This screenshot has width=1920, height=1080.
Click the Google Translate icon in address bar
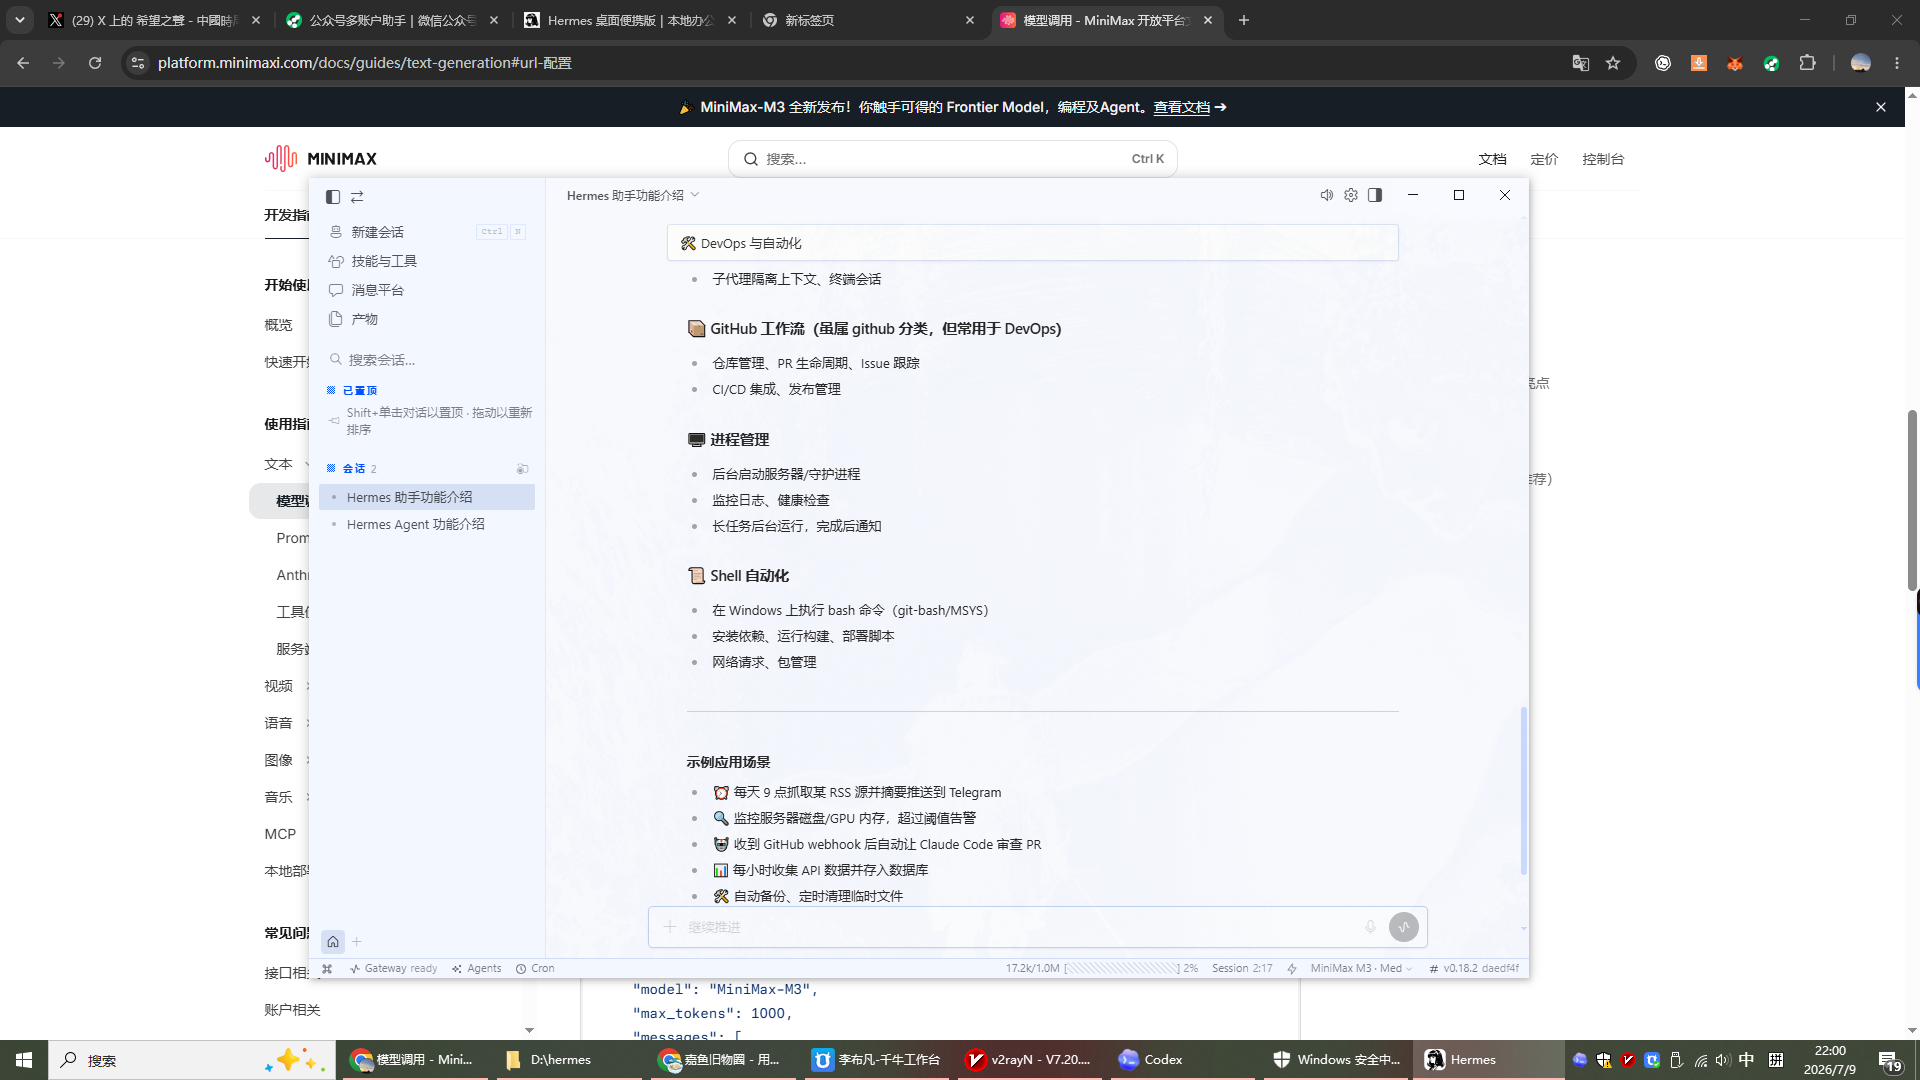(x=1580, y=63)
